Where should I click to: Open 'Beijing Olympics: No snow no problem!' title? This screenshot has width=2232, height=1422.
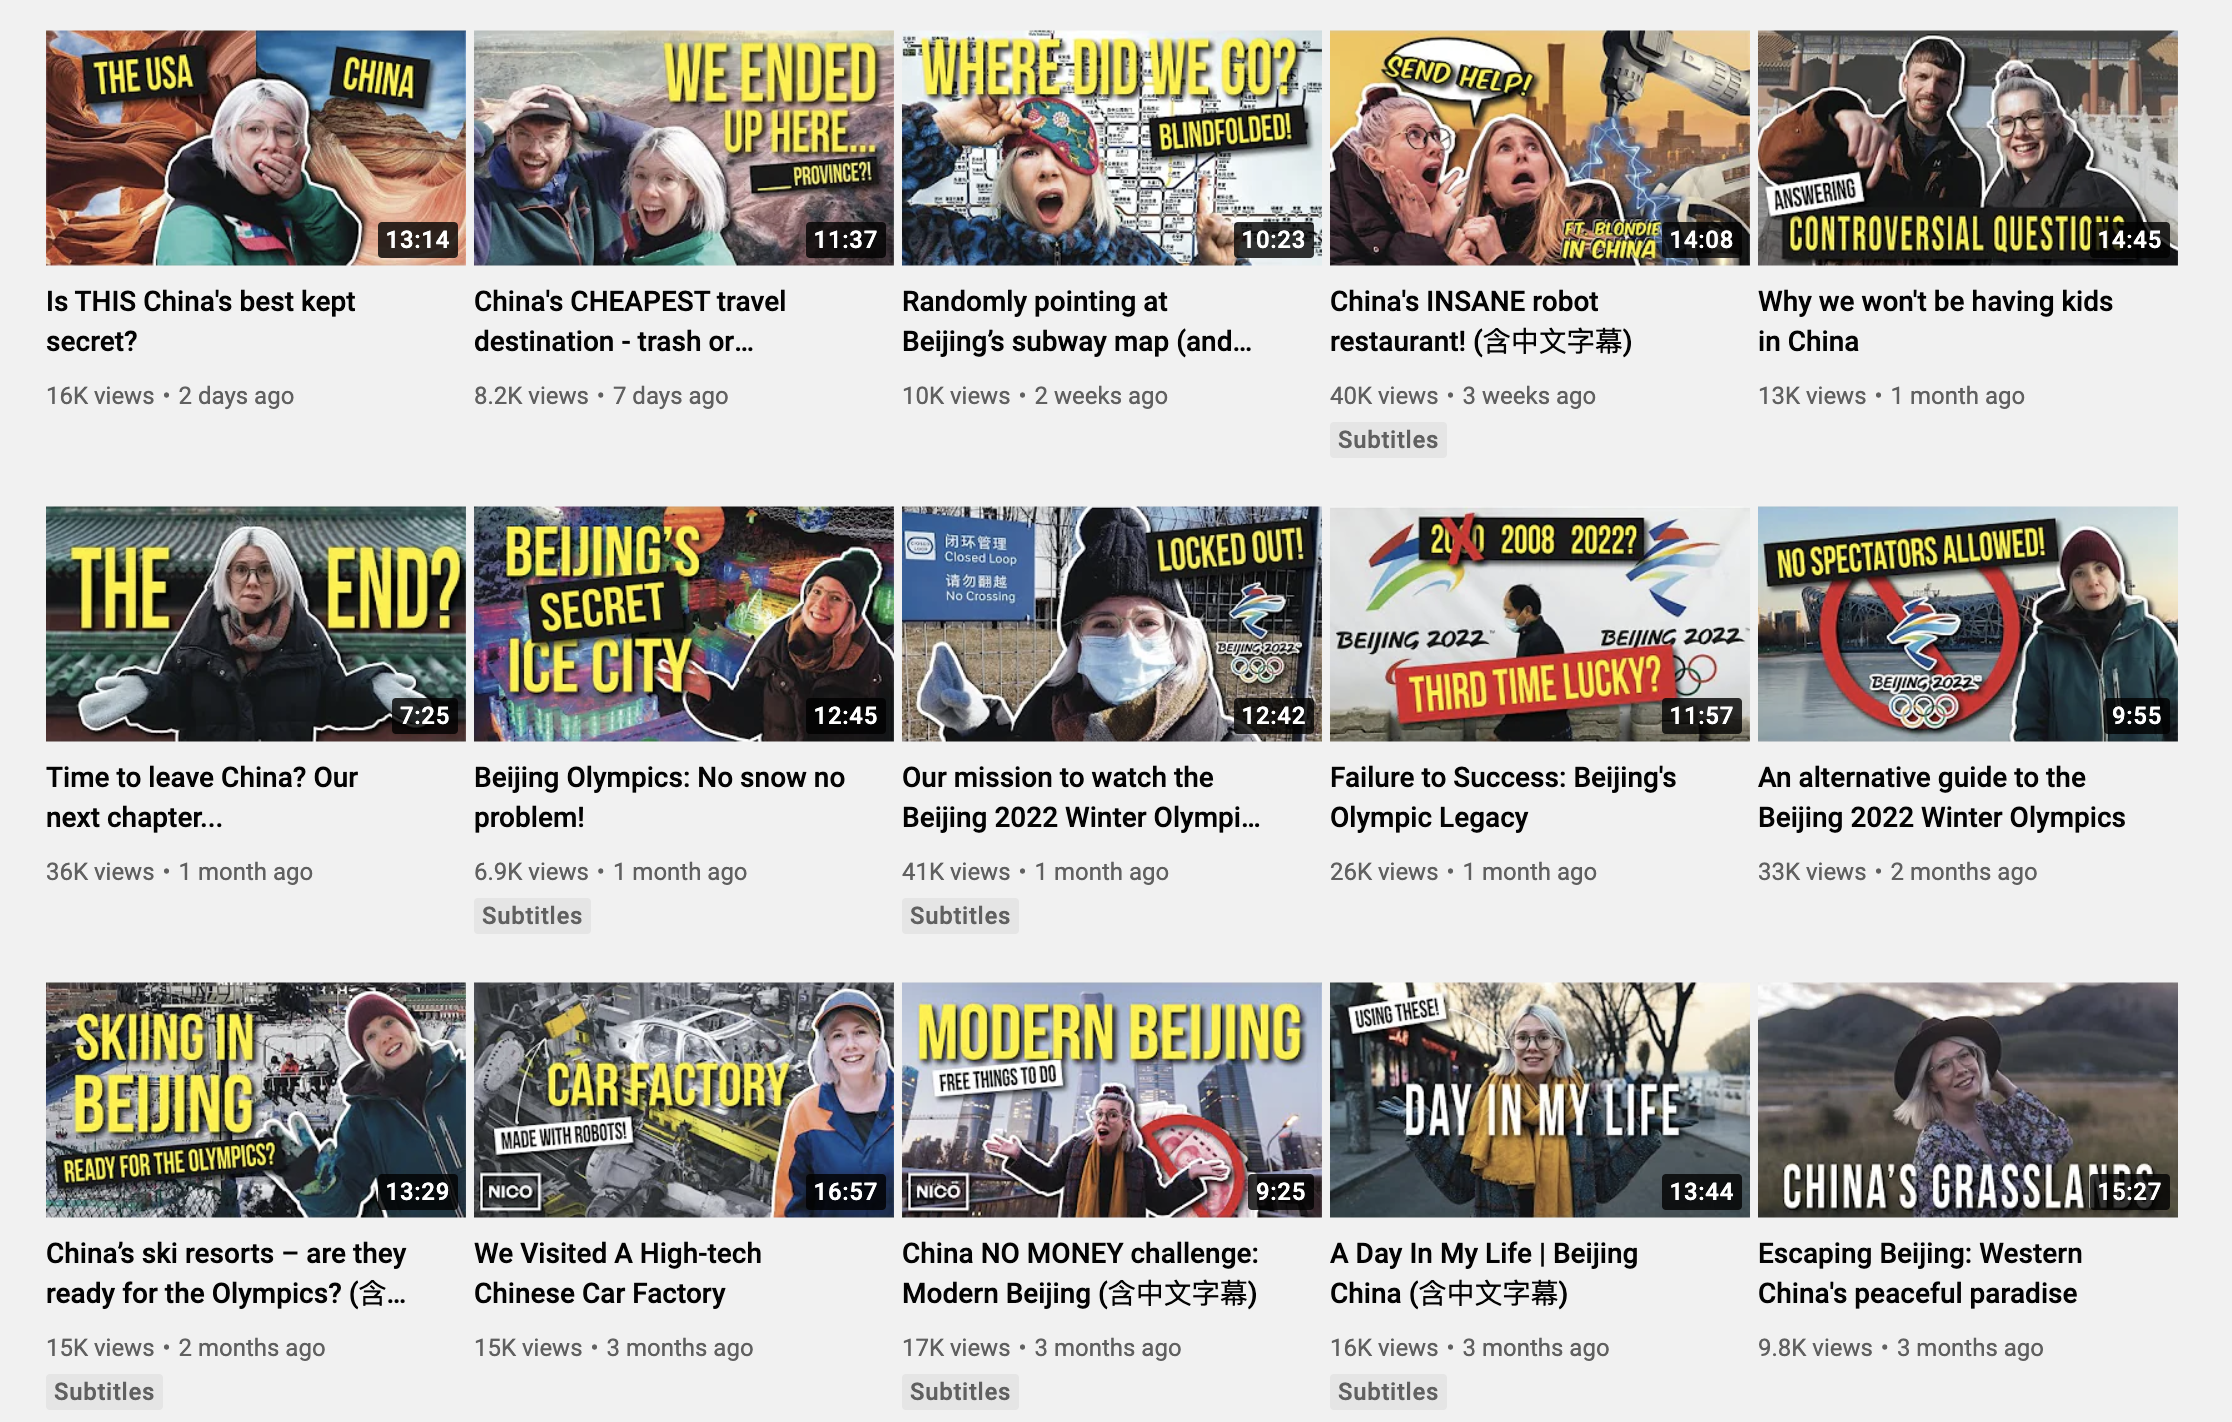pyautogui.click(x=659, y=797)
